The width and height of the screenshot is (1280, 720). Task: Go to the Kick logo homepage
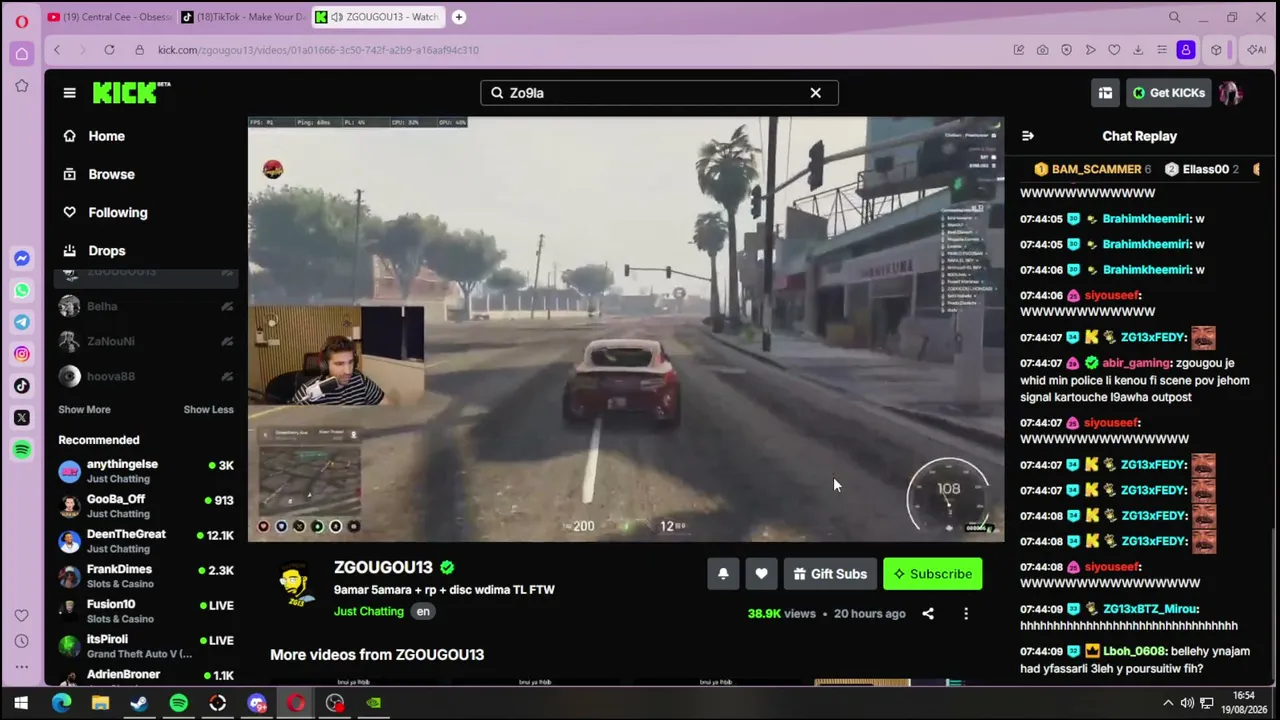pyautogui.click(x=131, y=92)
